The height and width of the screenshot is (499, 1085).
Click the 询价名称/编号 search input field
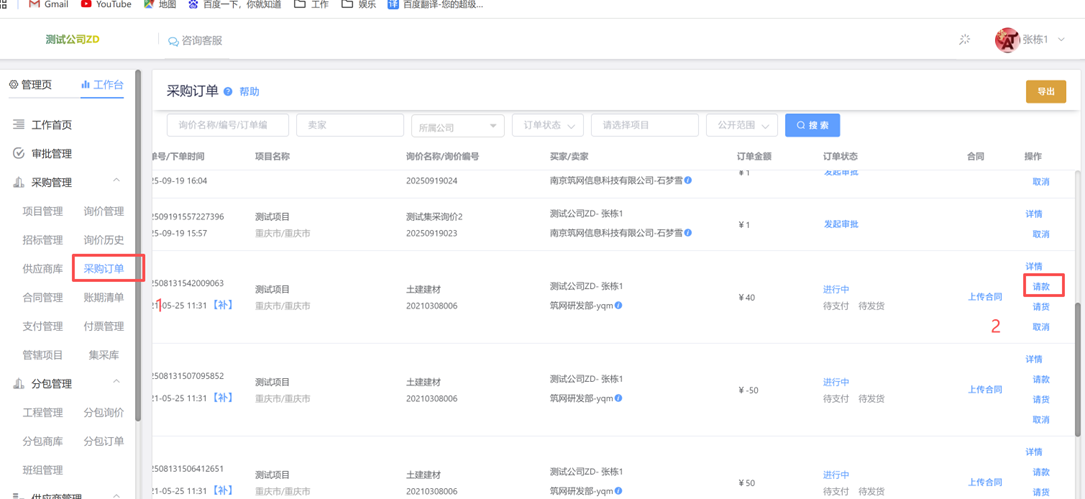pyautogui.click(x=227, y=126)
